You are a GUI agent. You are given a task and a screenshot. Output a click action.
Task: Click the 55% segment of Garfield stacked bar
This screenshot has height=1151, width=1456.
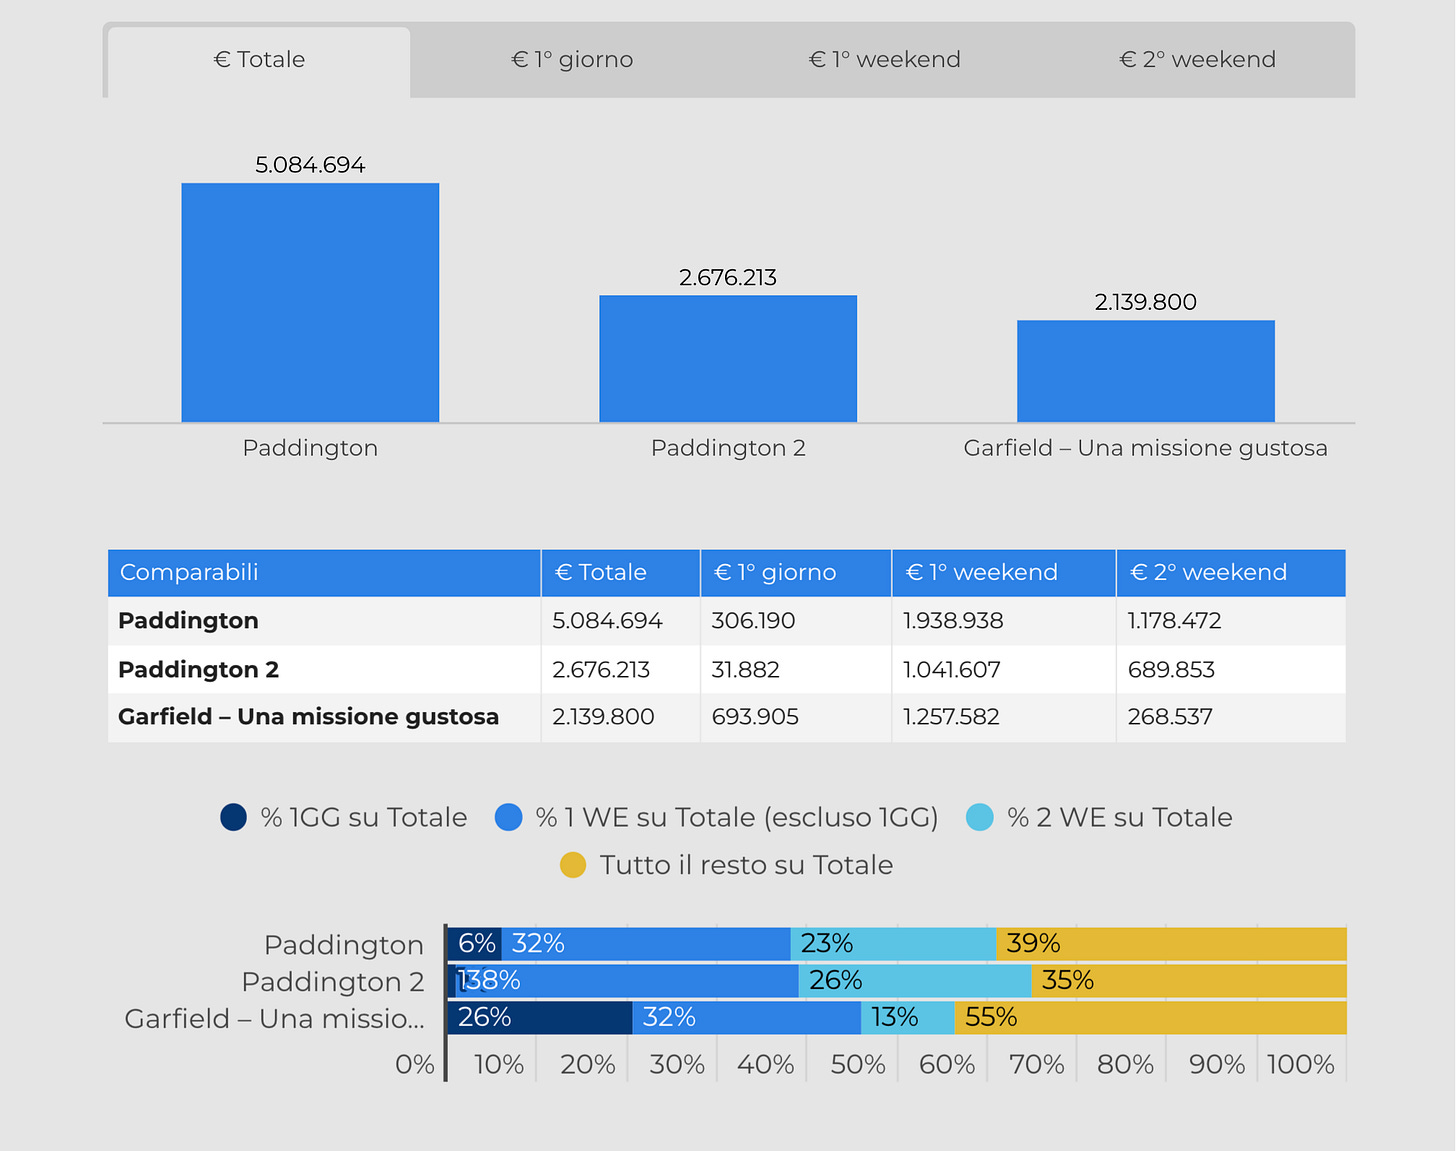[1151, 1018]
